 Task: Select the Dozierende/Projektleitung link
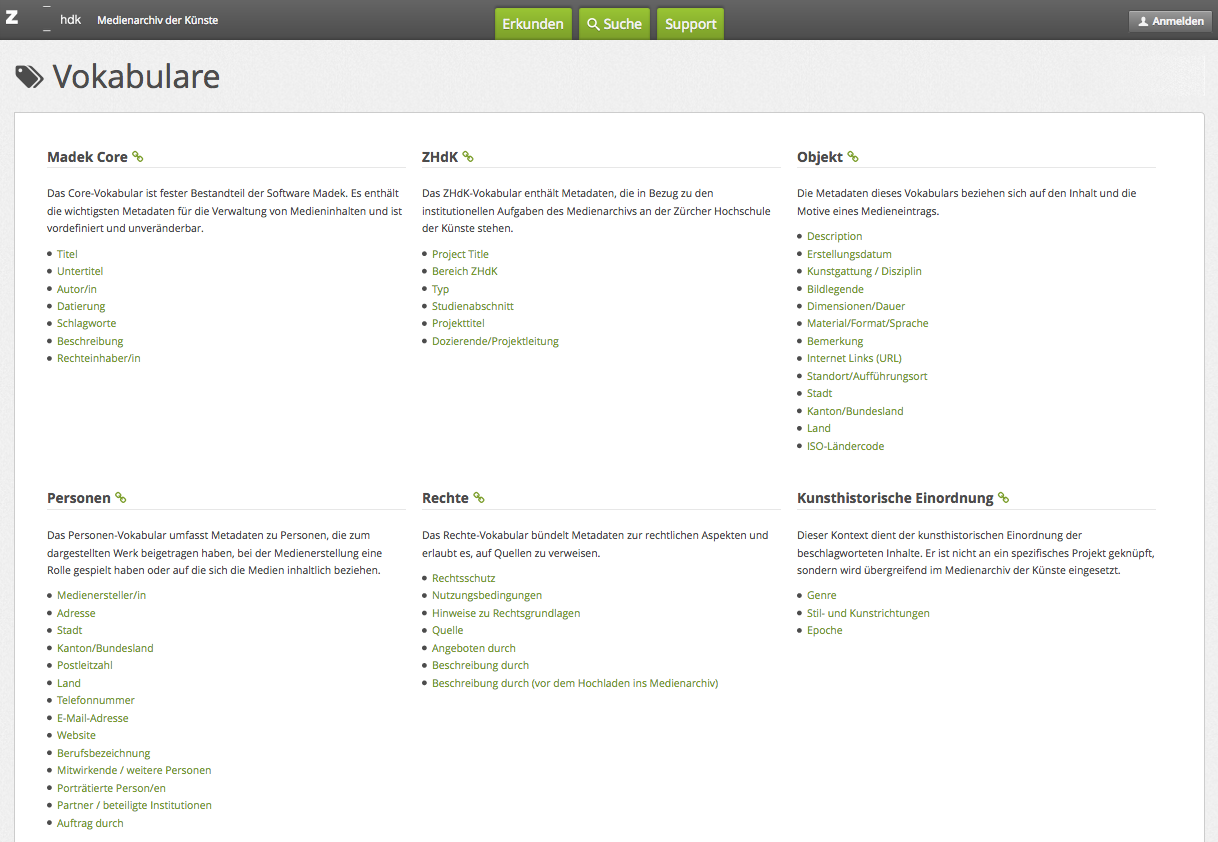click(495, 342)
